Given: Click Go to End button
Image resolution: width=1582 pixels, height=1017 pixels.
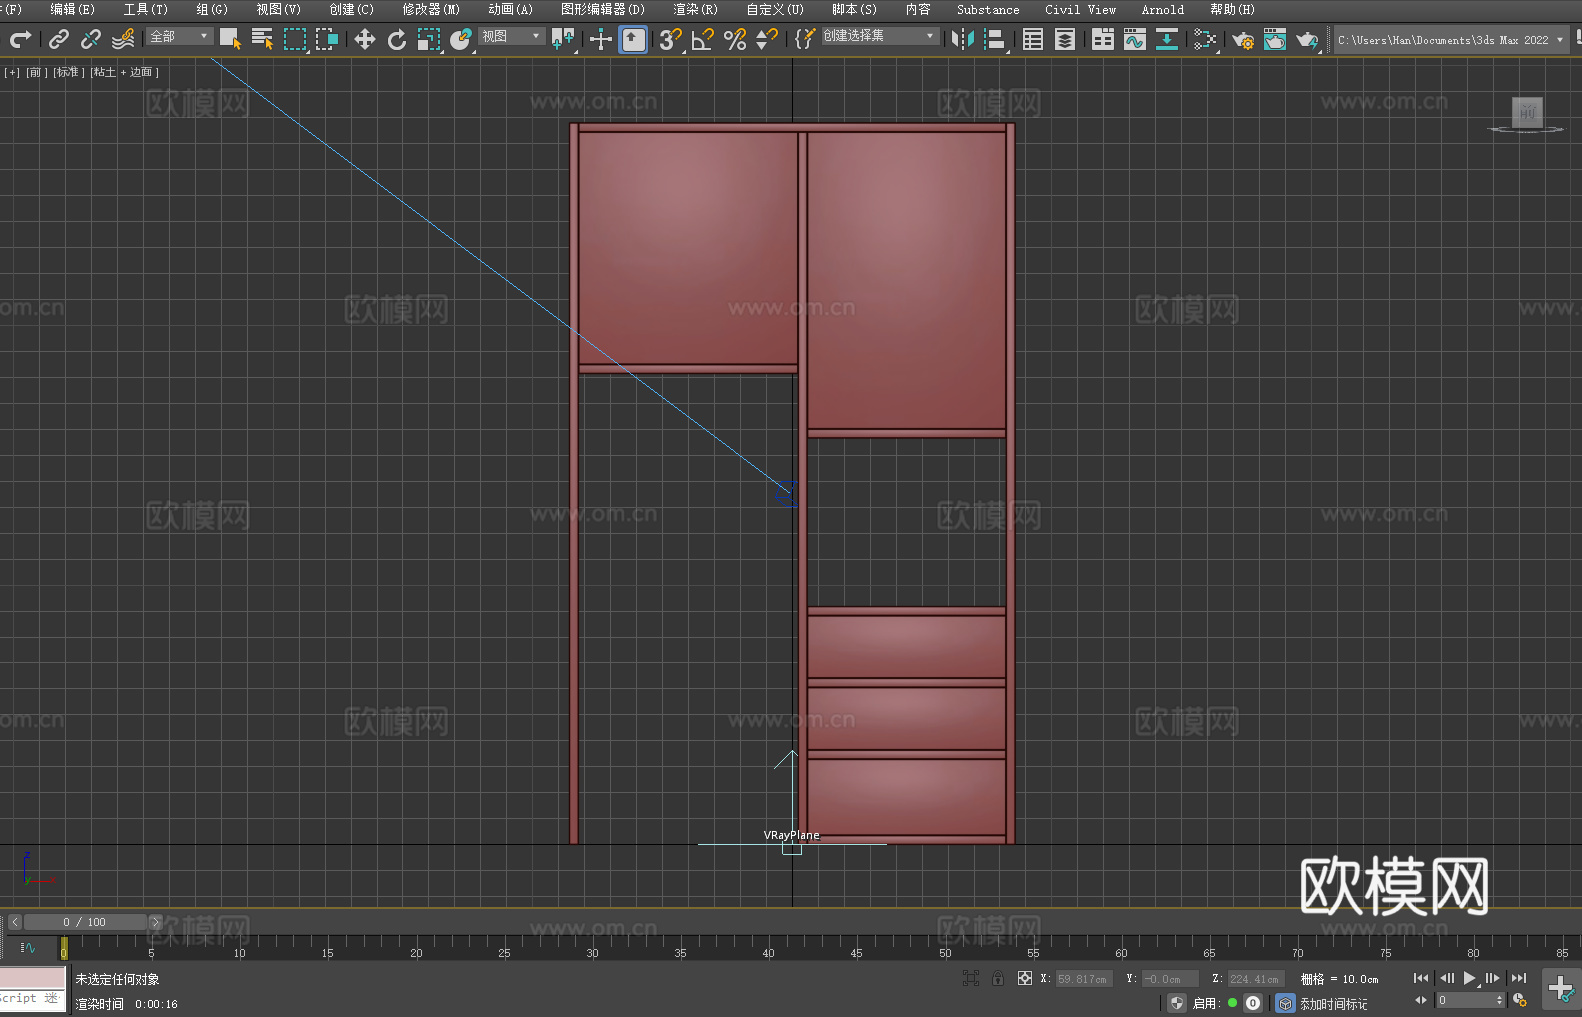Looking at the screenshot, I should click(x=1519, y=978).
